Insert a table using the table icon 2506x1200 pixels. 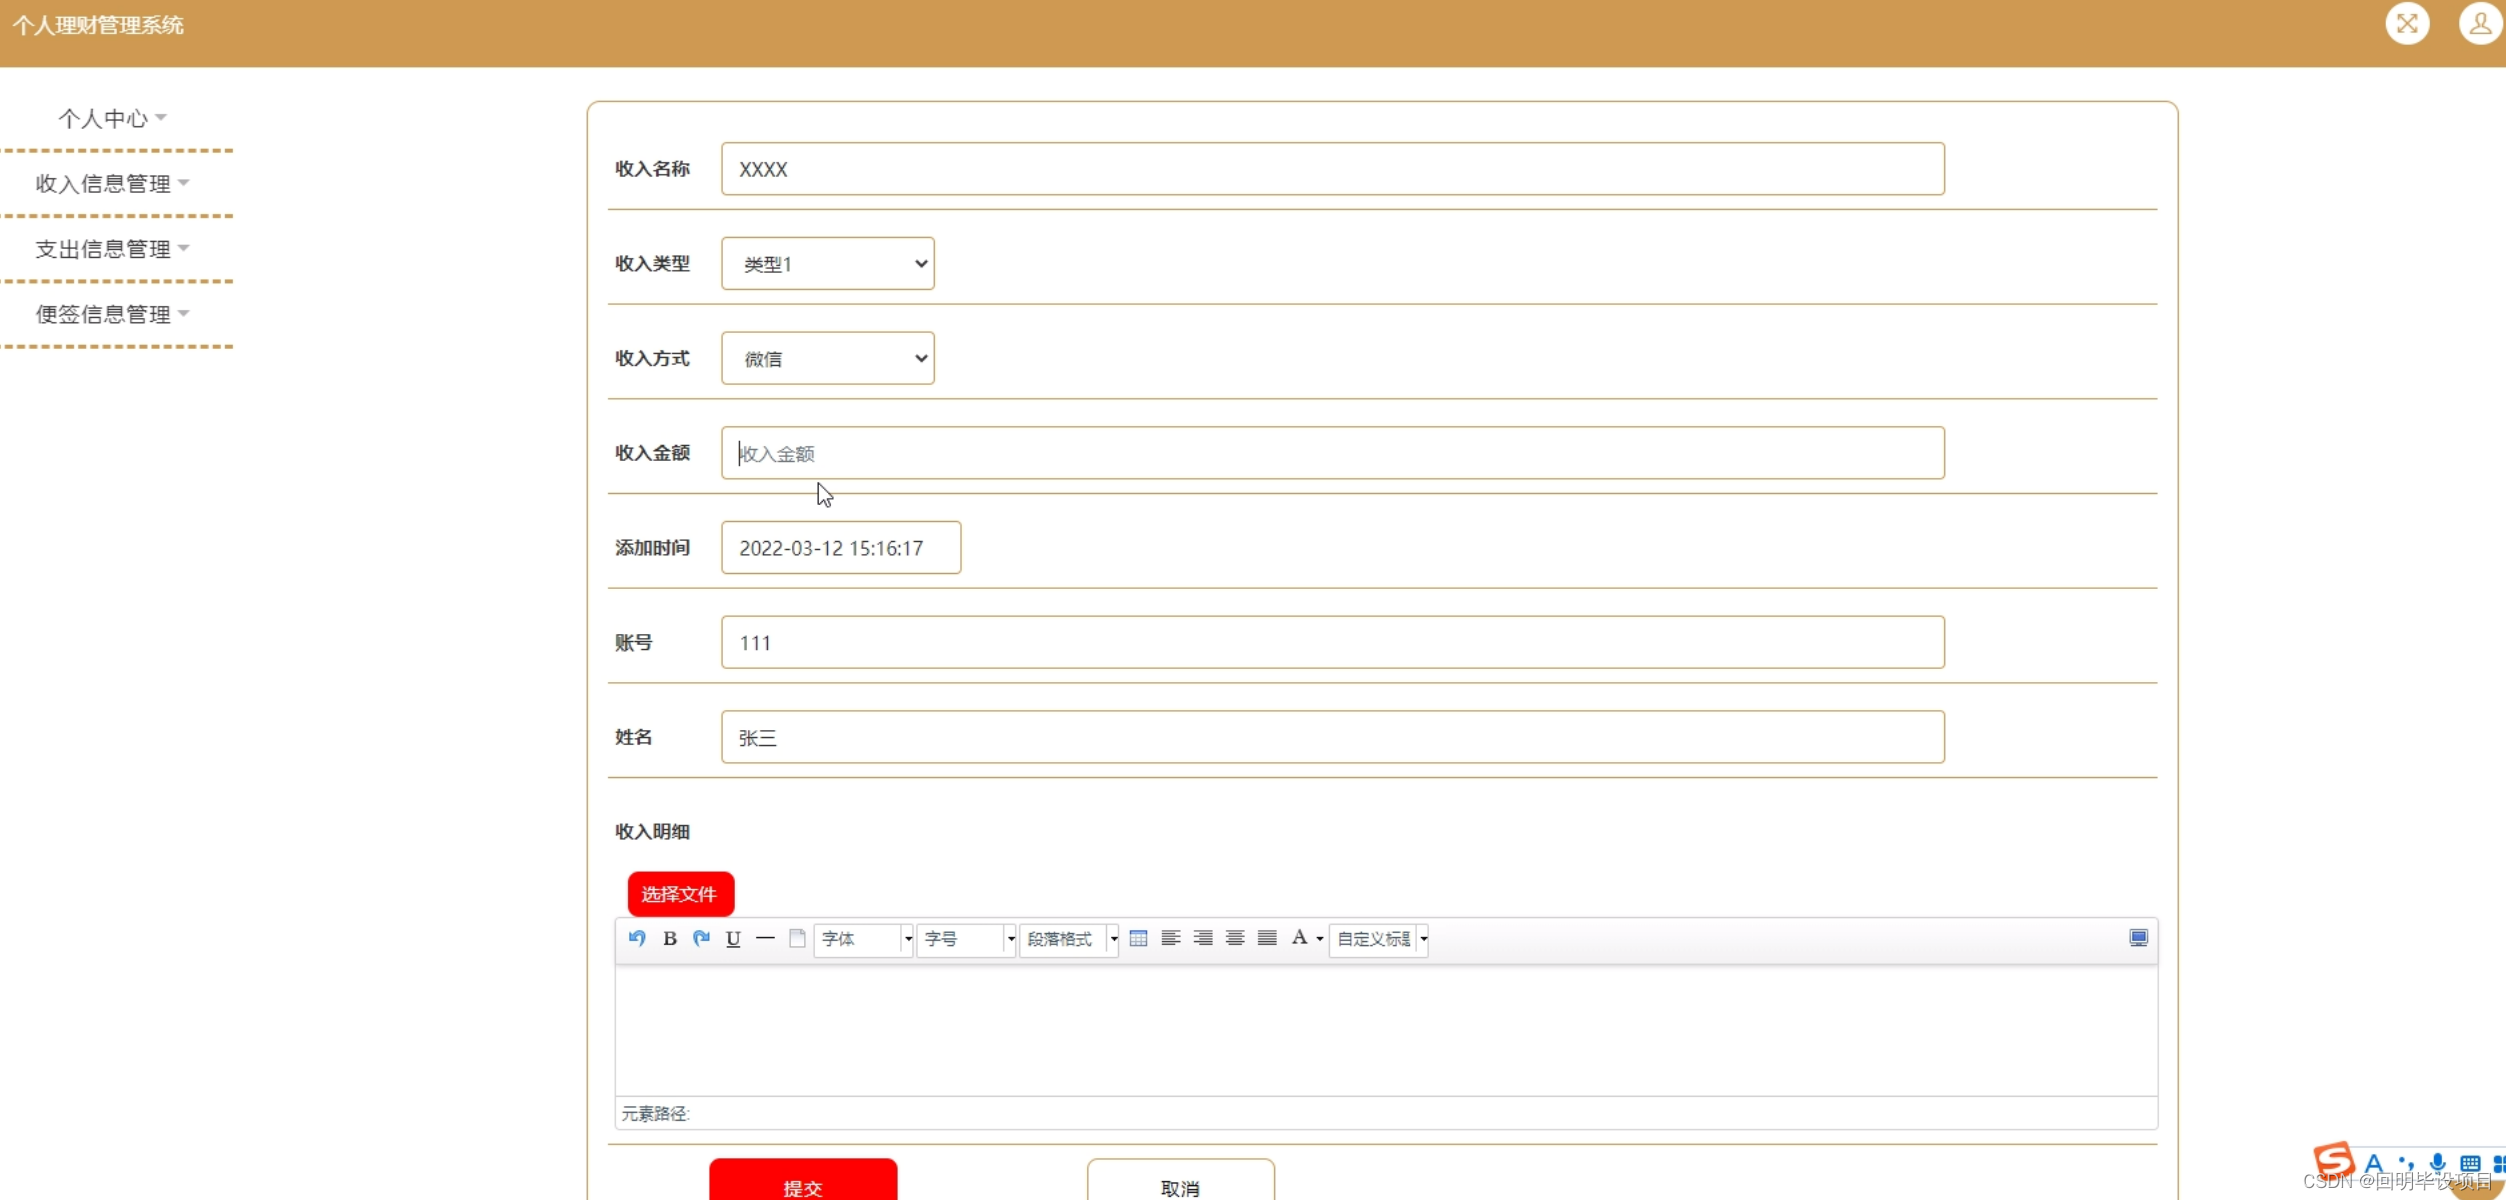(1138, 938)
